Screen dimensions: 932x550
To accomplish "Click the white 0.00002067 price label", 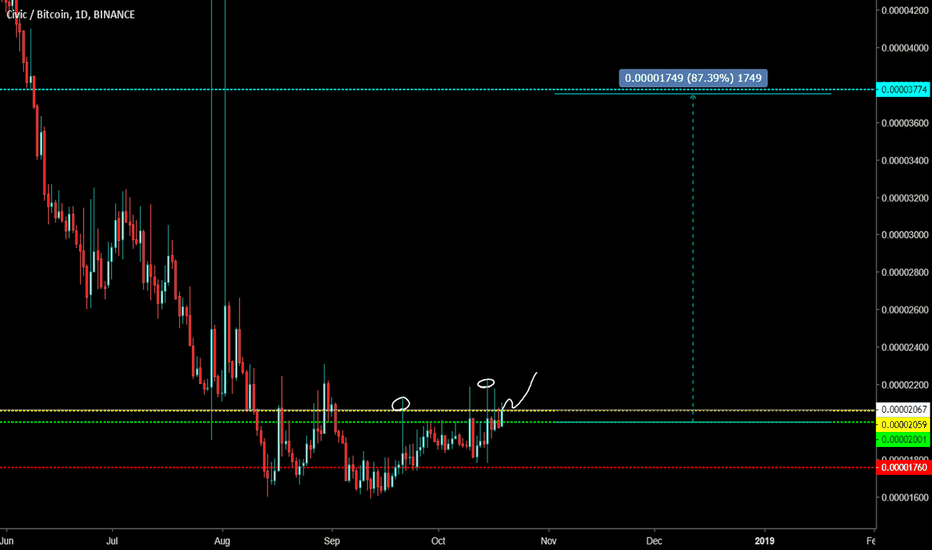I will click(x=903, y=410).
